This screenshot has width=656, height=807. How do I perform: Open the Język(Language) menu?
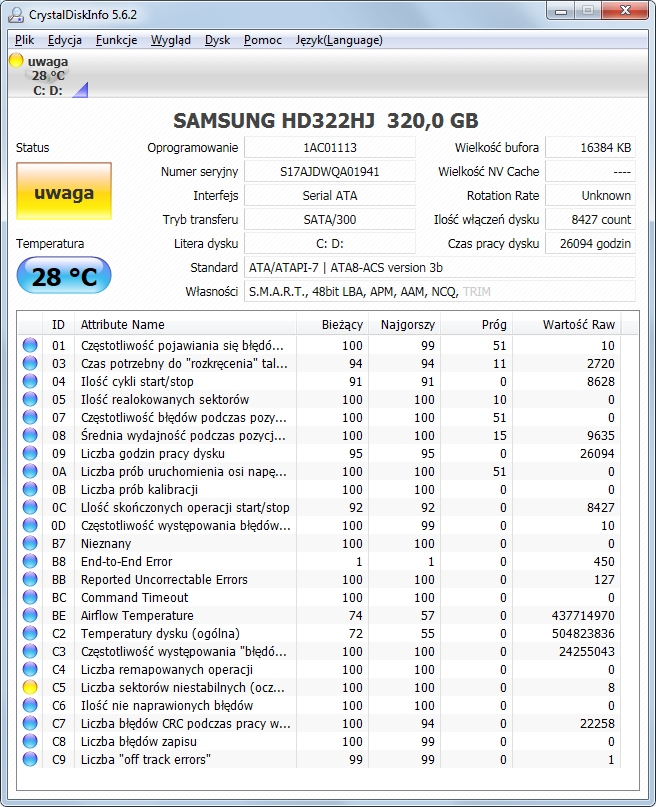[339, 40]
